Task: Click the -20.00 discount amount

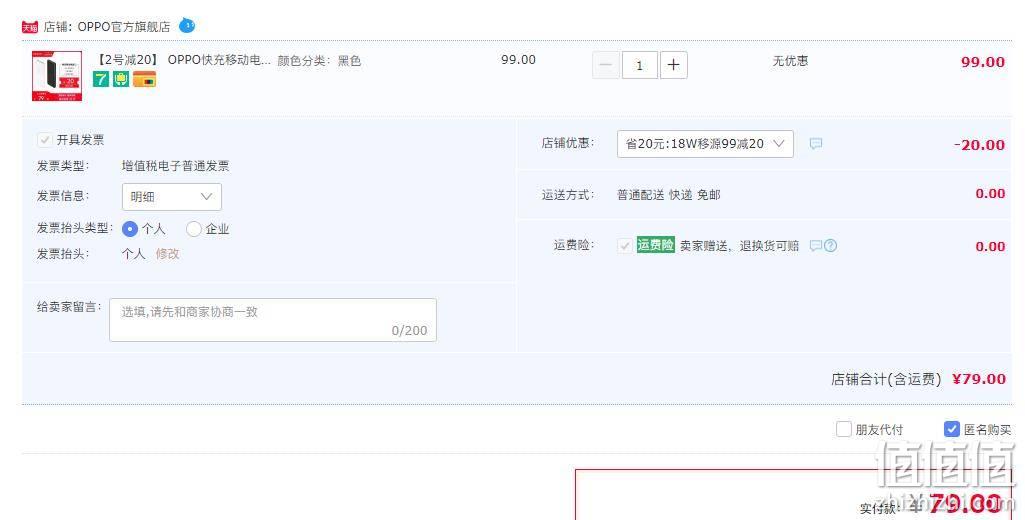Action: 979,145
